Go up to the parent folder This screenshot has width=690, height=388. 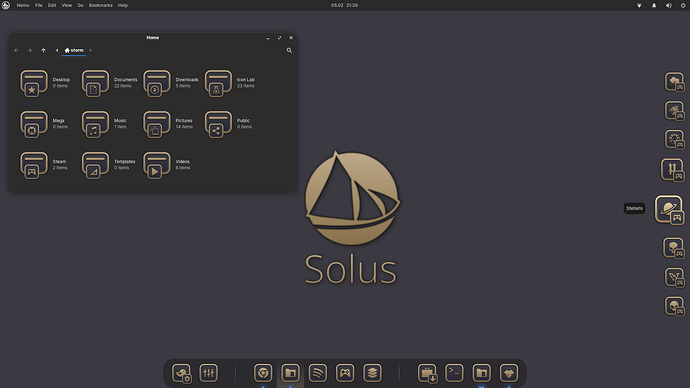click(x=43, y=51)
